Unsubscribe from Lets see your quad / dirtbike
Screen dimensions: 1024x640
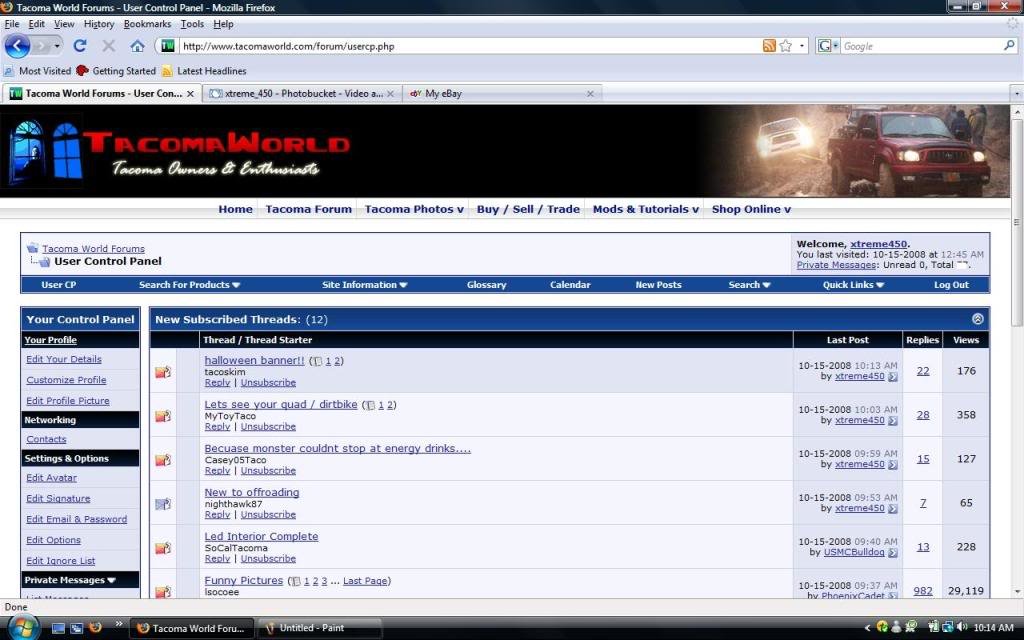[x=268, y=426]
